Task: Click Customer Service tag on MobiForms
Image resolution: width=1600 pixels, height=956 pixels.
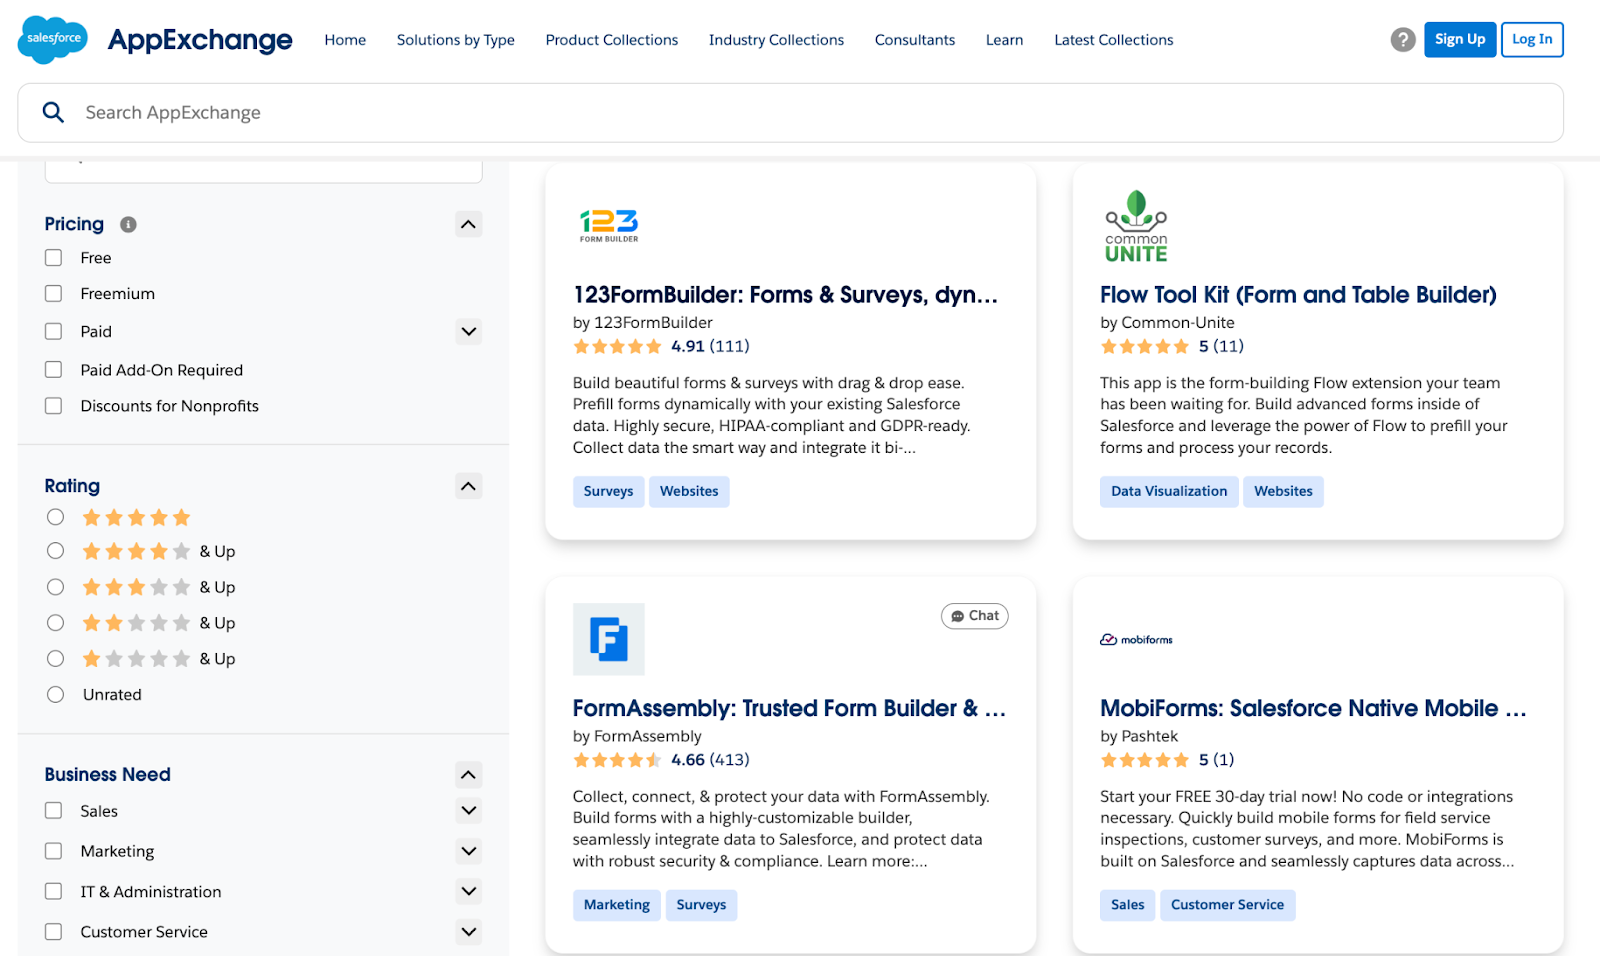Action: 1228,905
